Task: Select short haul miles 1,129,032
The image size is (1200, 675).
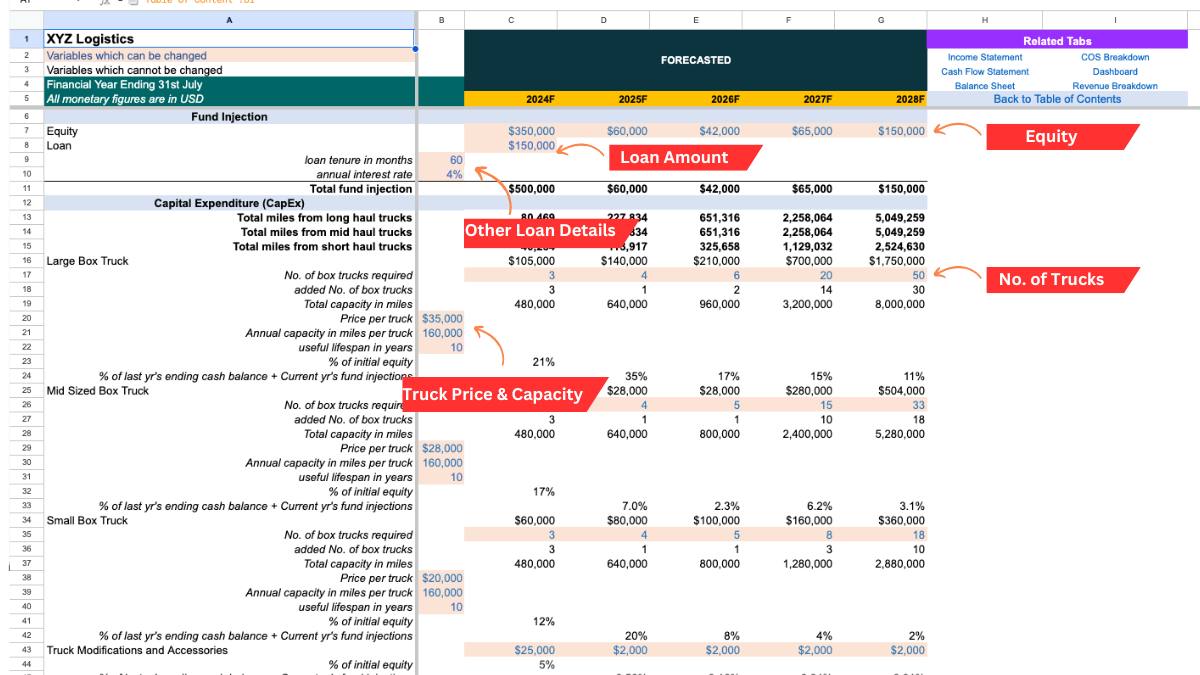Action: (x=788, y=246)
